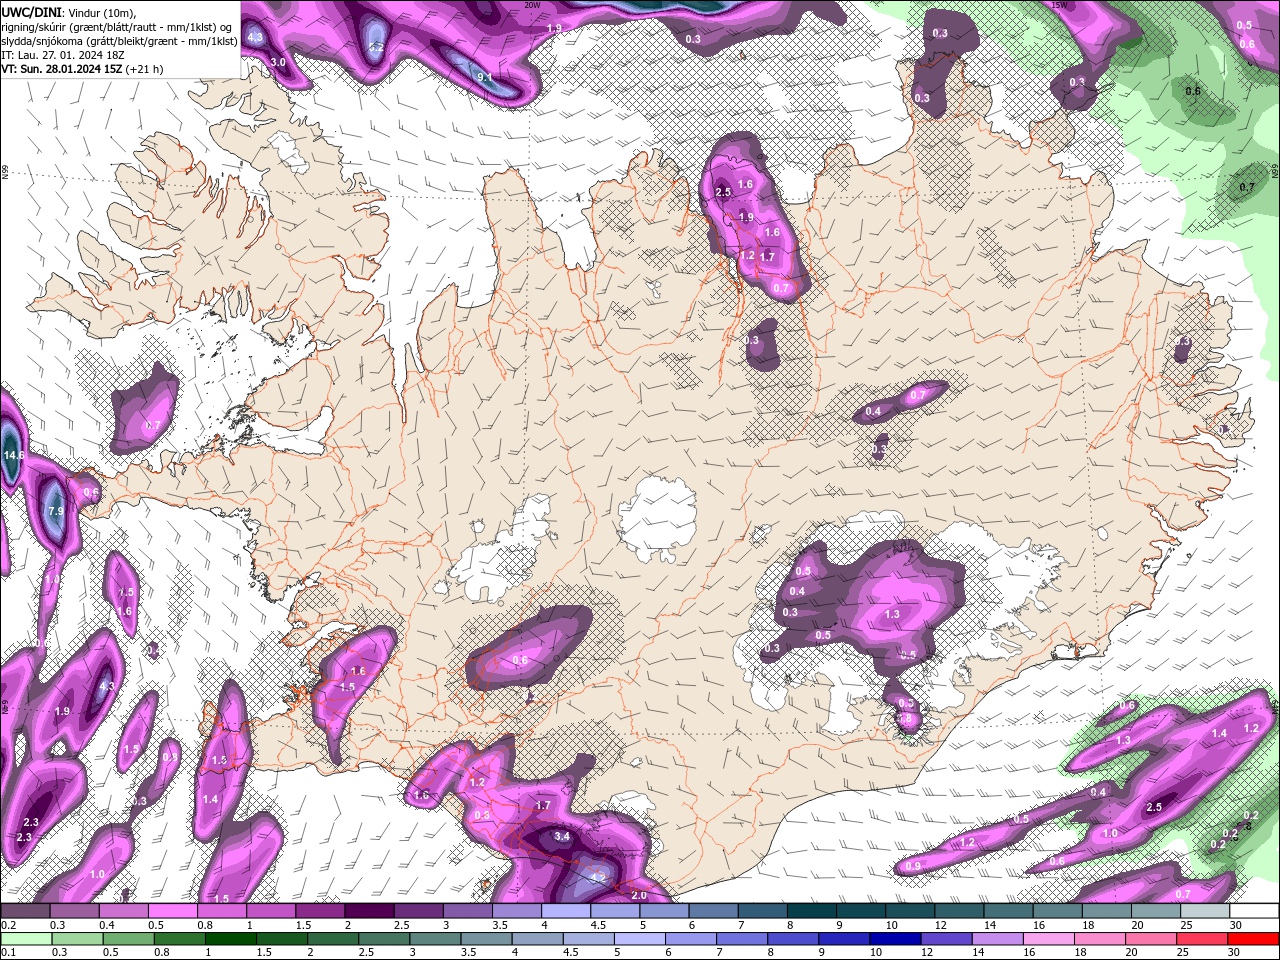Click the UWC/DINI title in the header box
Viewport: 1280px width, 960px height.
32,11
